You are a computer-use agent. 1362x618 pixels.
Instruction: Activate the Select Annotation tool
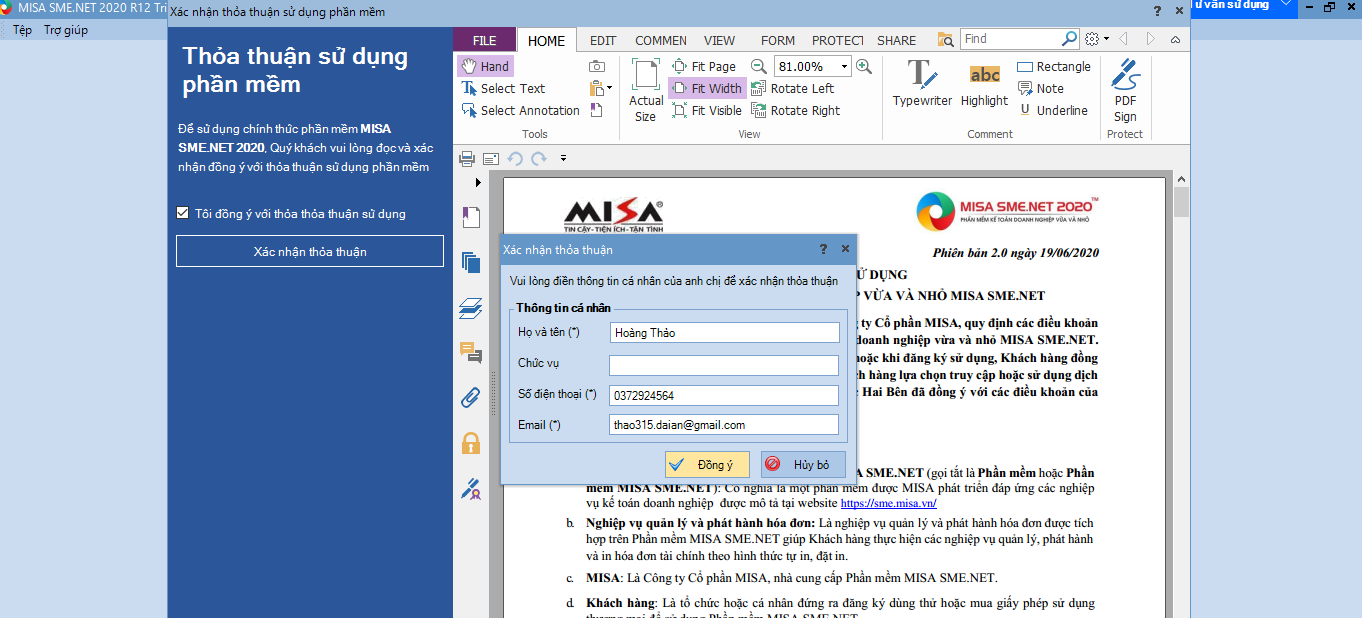520,110
